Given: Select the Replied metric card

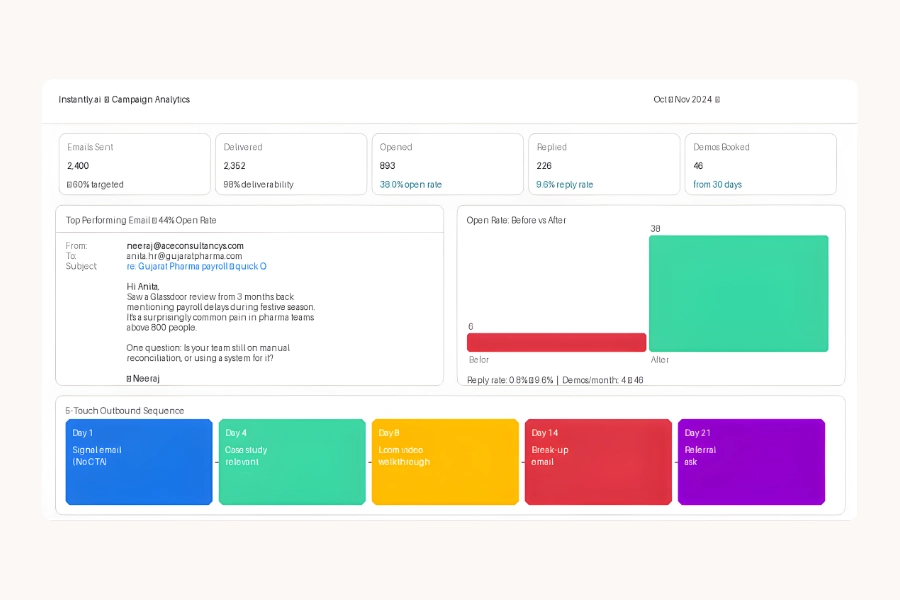Looking at the screenshot, I should tap(604, 164).
